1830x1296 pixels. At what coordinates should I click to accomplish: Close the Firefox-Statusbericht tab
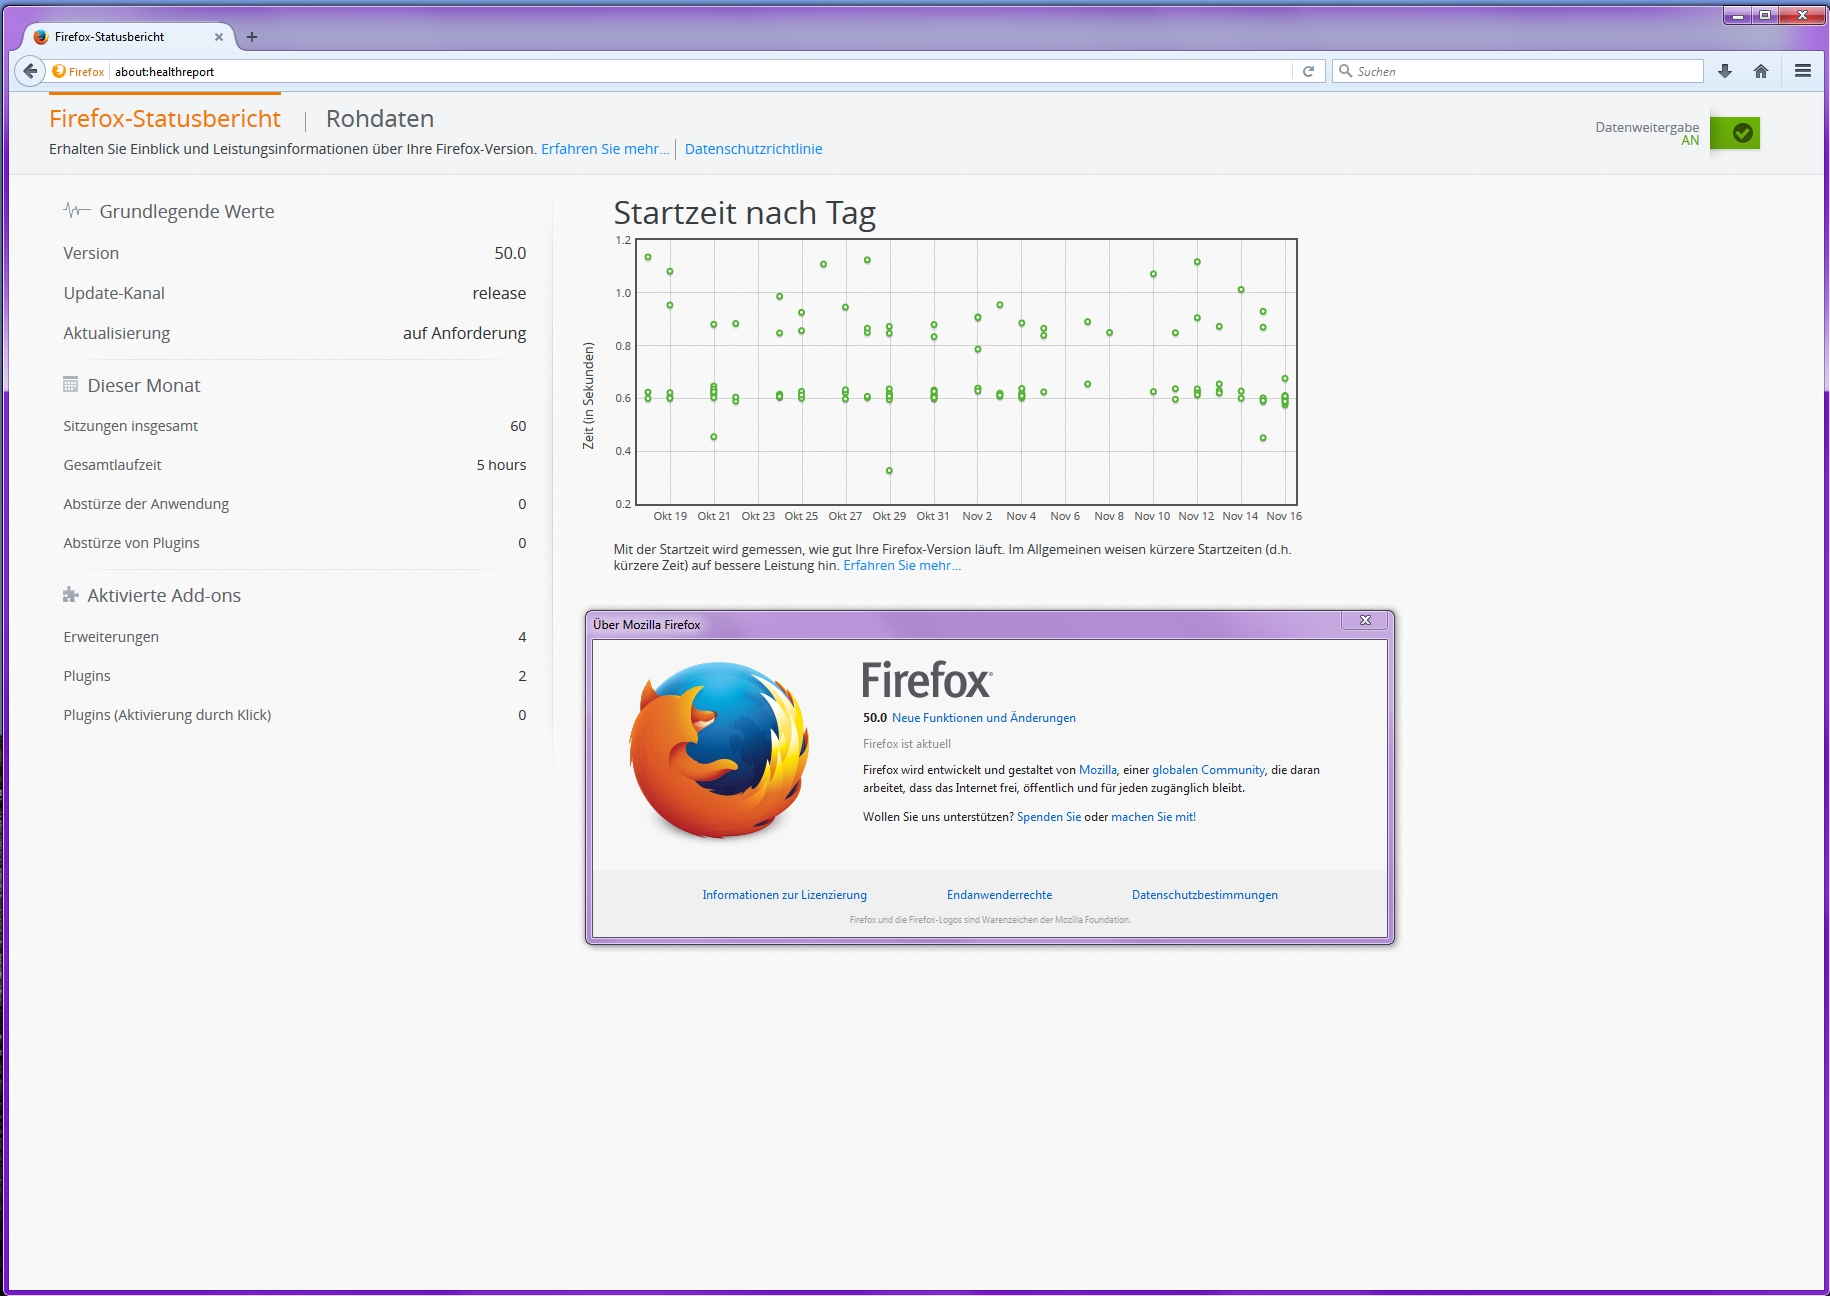tap(219, 37)
